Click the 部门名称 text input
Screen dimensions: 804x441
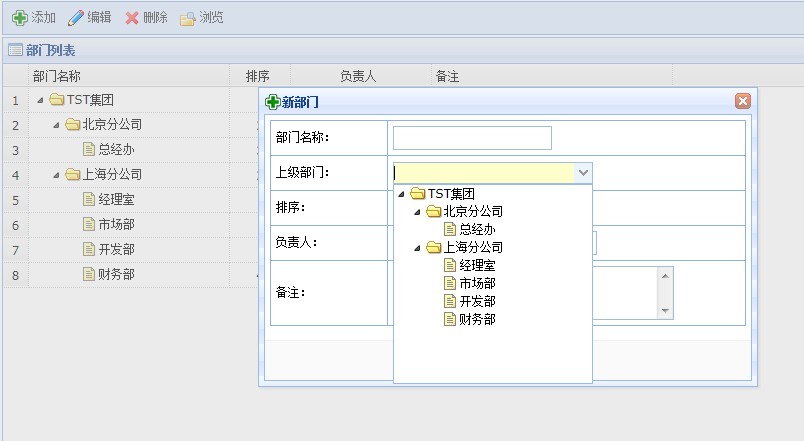472,138
